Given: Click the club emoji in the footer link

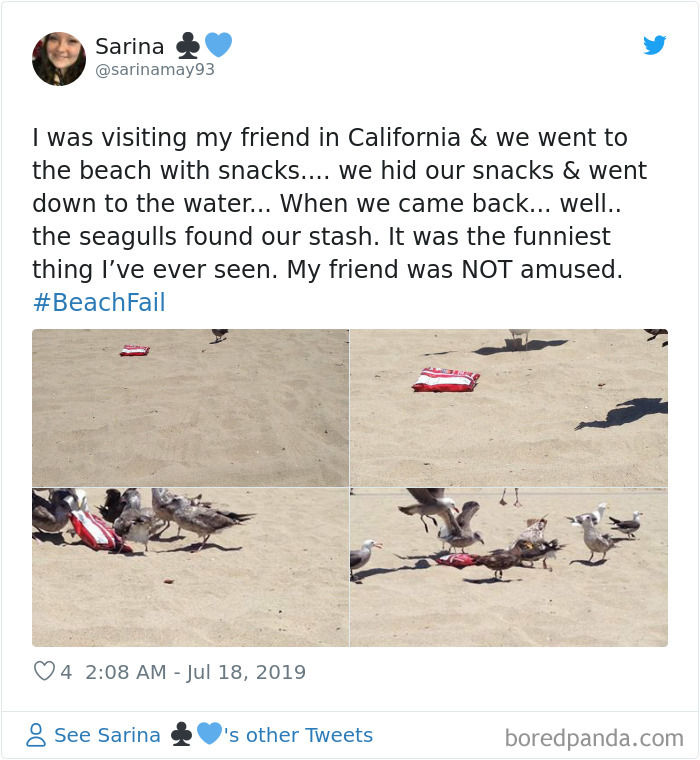Looking at the screenshot, I should [181, 735].
